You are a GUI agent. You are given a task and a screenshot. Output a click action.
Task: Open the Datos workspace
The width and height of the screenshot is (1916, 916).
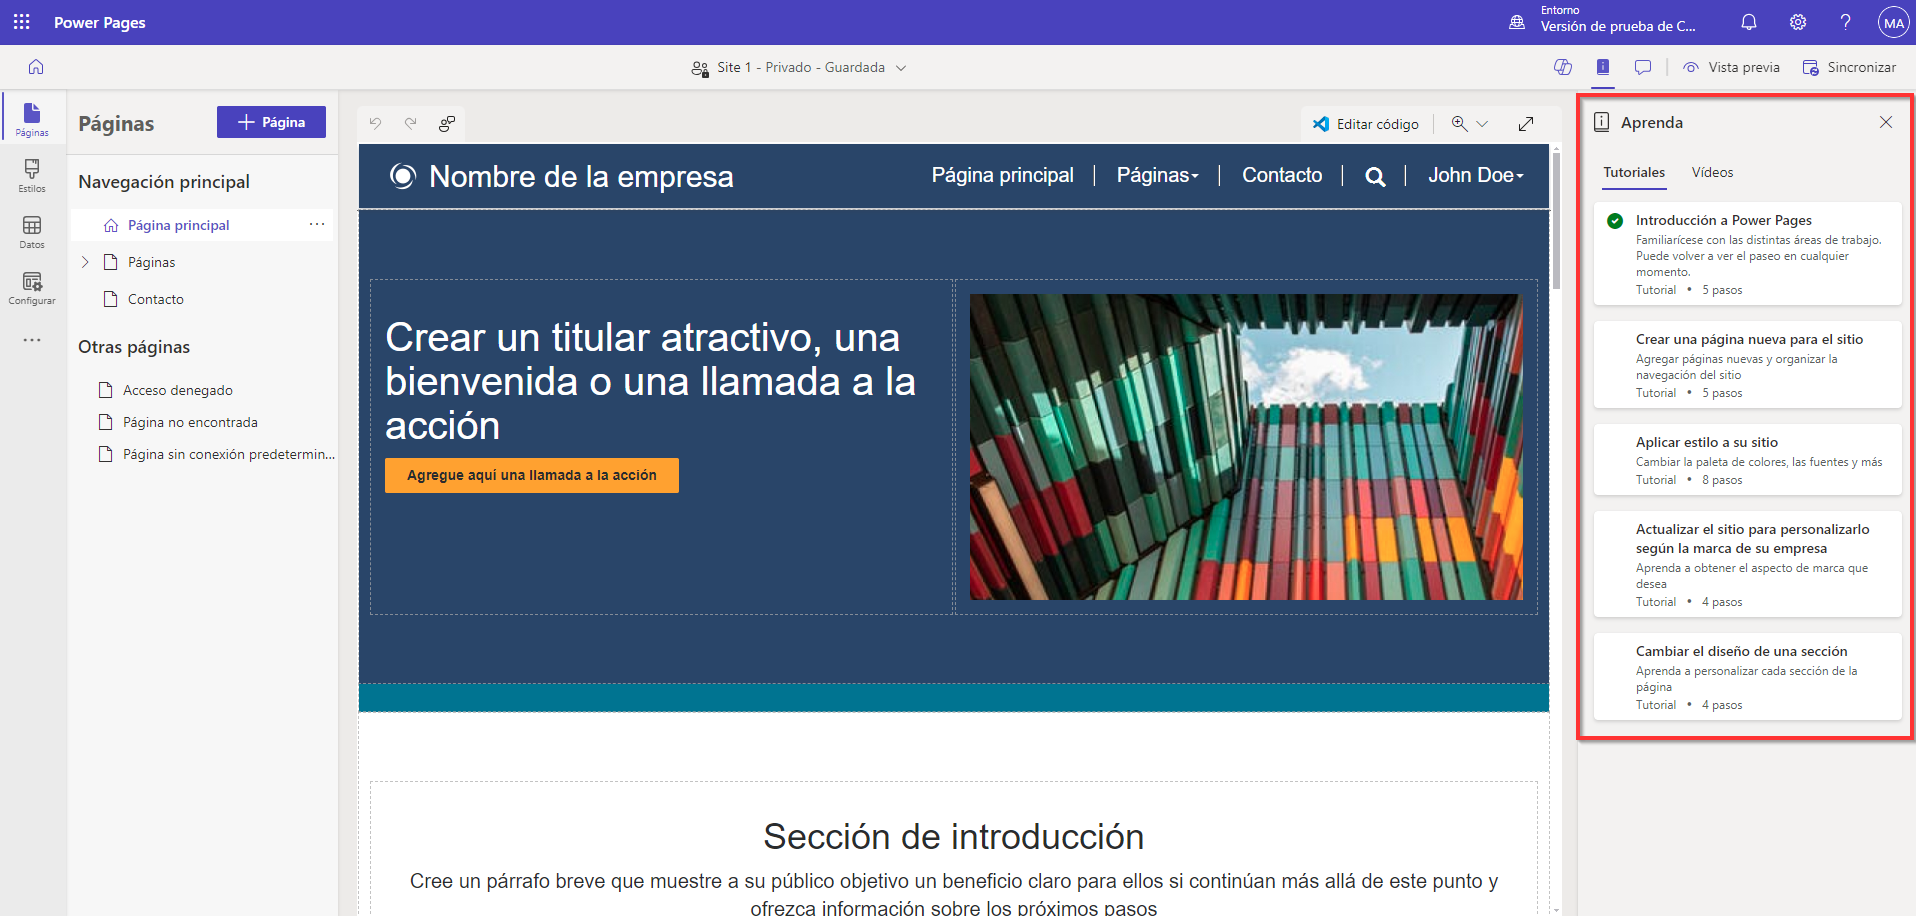pos(32,231)
